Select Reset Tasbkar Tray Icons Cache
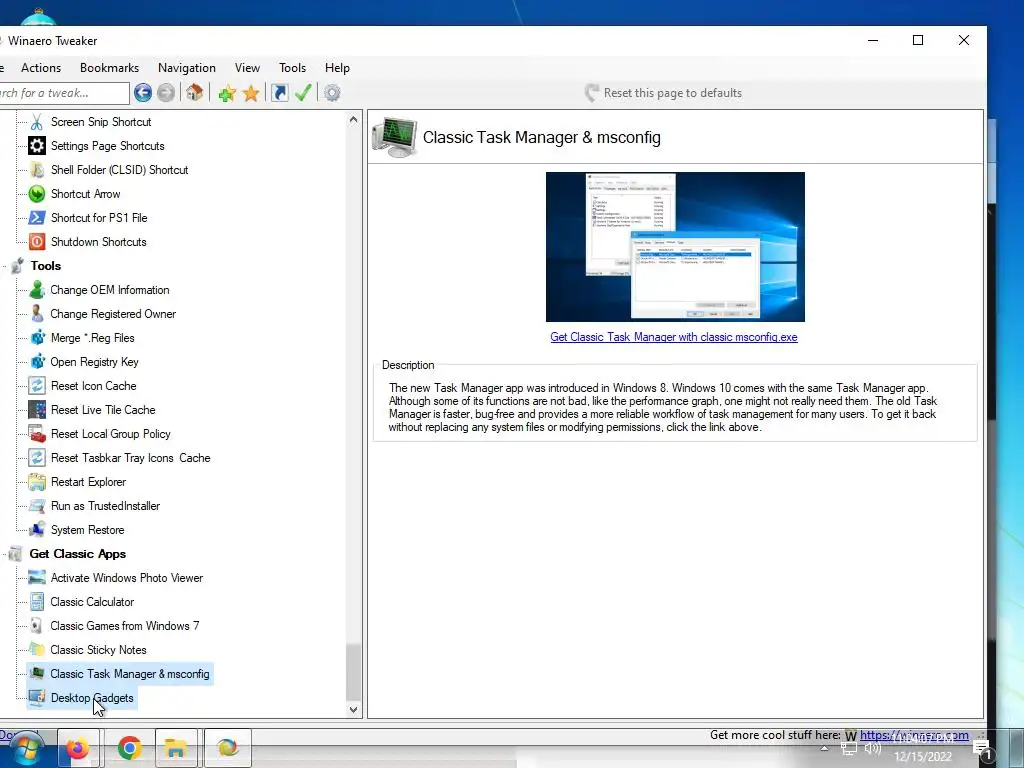Image resolution: width=1024 pixels, height=768 pixels. tap(131, 458)
